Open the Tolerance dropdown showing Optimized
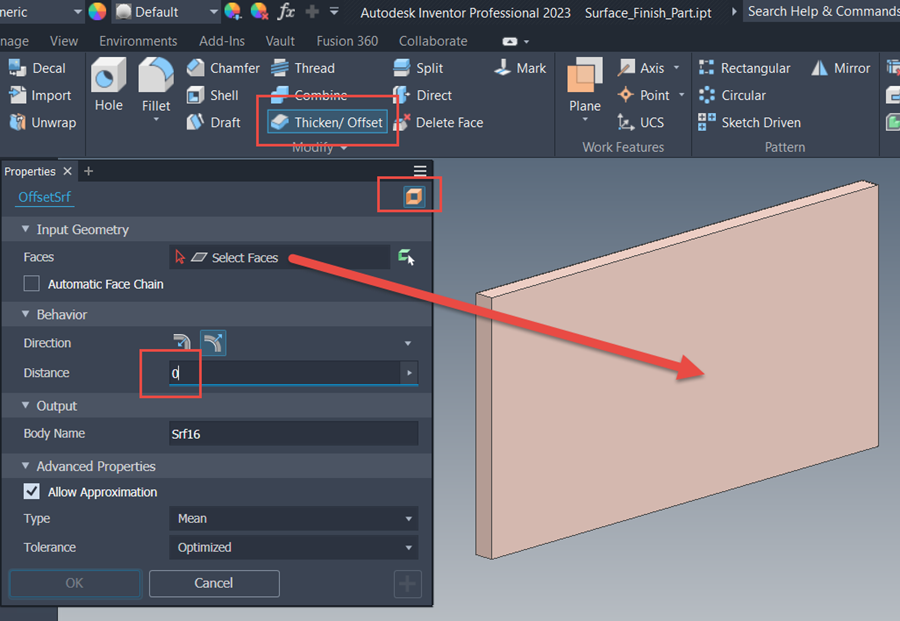 pyautogui.click(x=293, y=547)
